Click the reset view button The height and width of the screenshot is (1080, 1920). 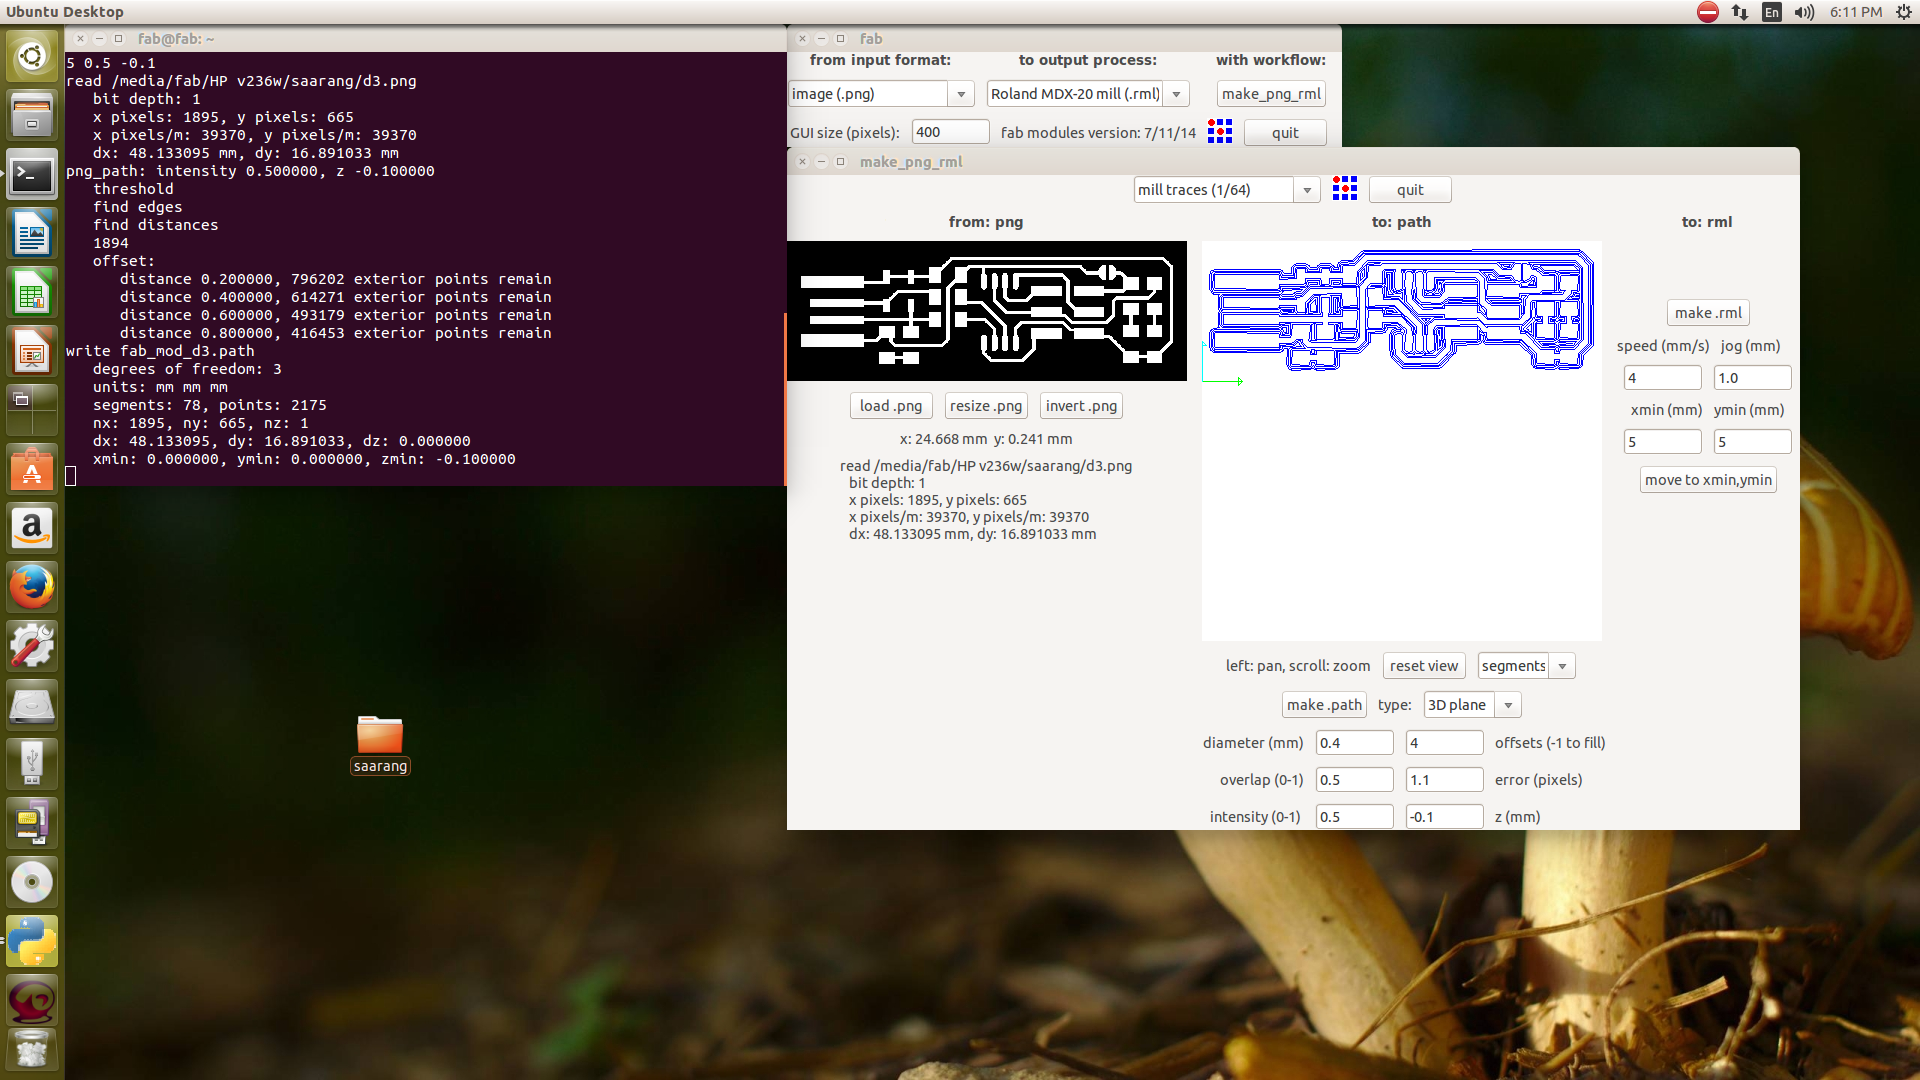click(1424, 666)
